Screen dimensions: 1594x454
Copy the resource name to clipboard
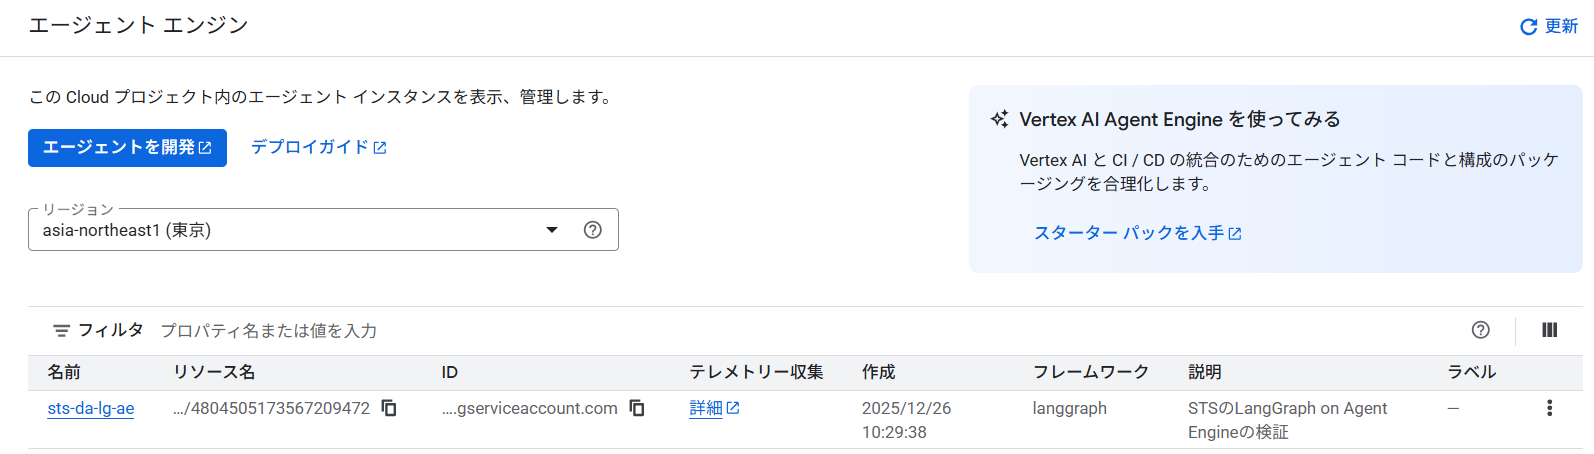(390, 408)
